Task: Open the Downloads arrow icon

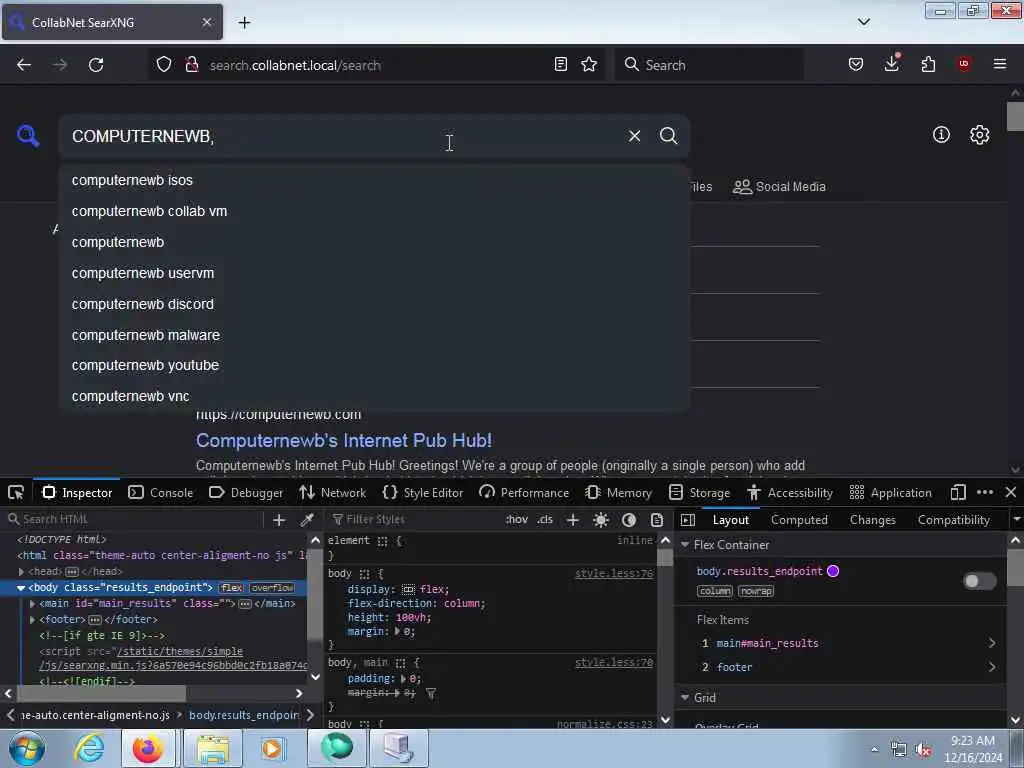Action: [891, 63]
